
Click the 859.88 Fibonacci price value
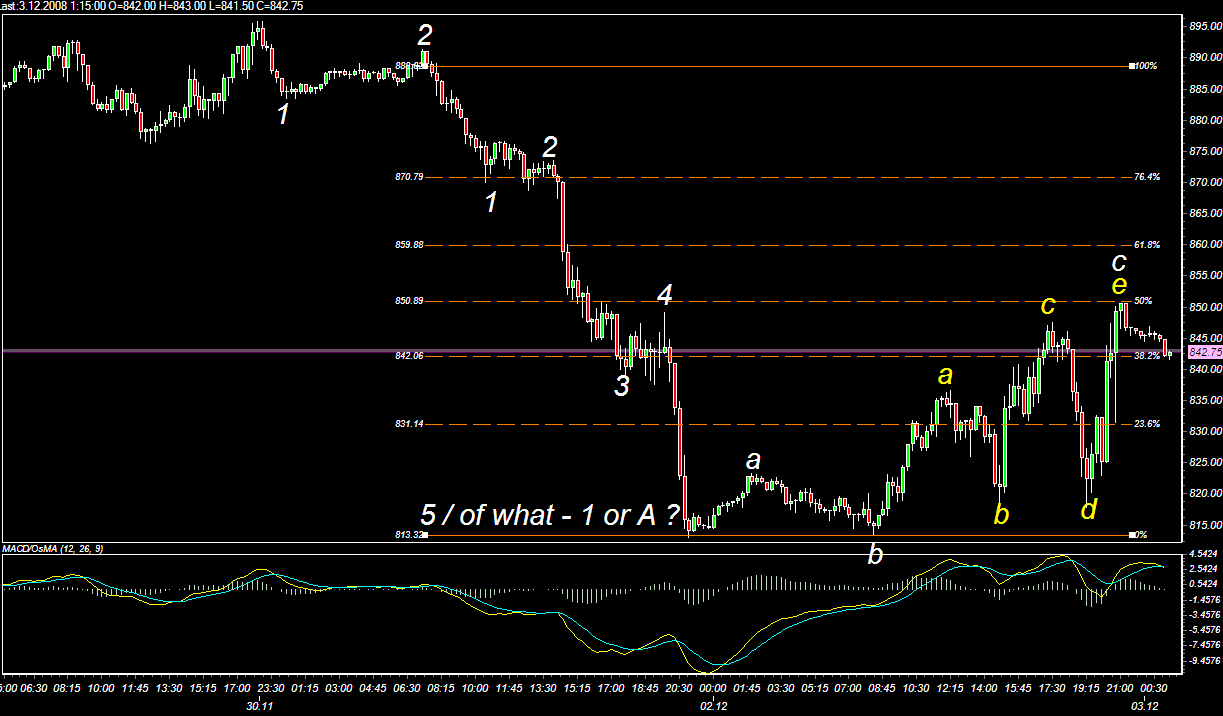point(410,244)
